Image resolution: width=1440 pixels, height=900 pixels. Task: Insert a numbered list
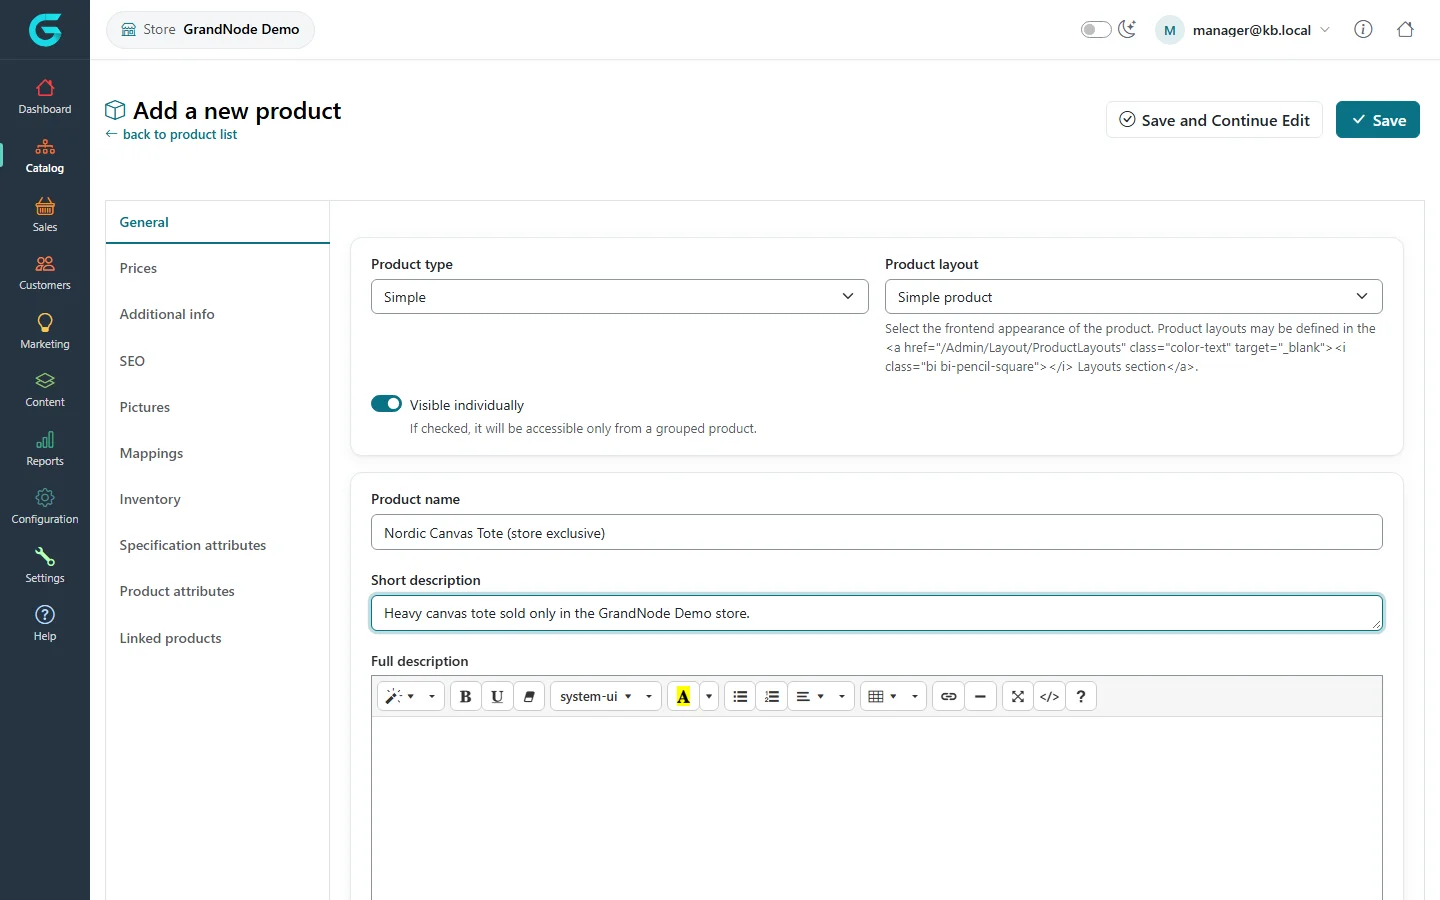click(x=772, y=696)
